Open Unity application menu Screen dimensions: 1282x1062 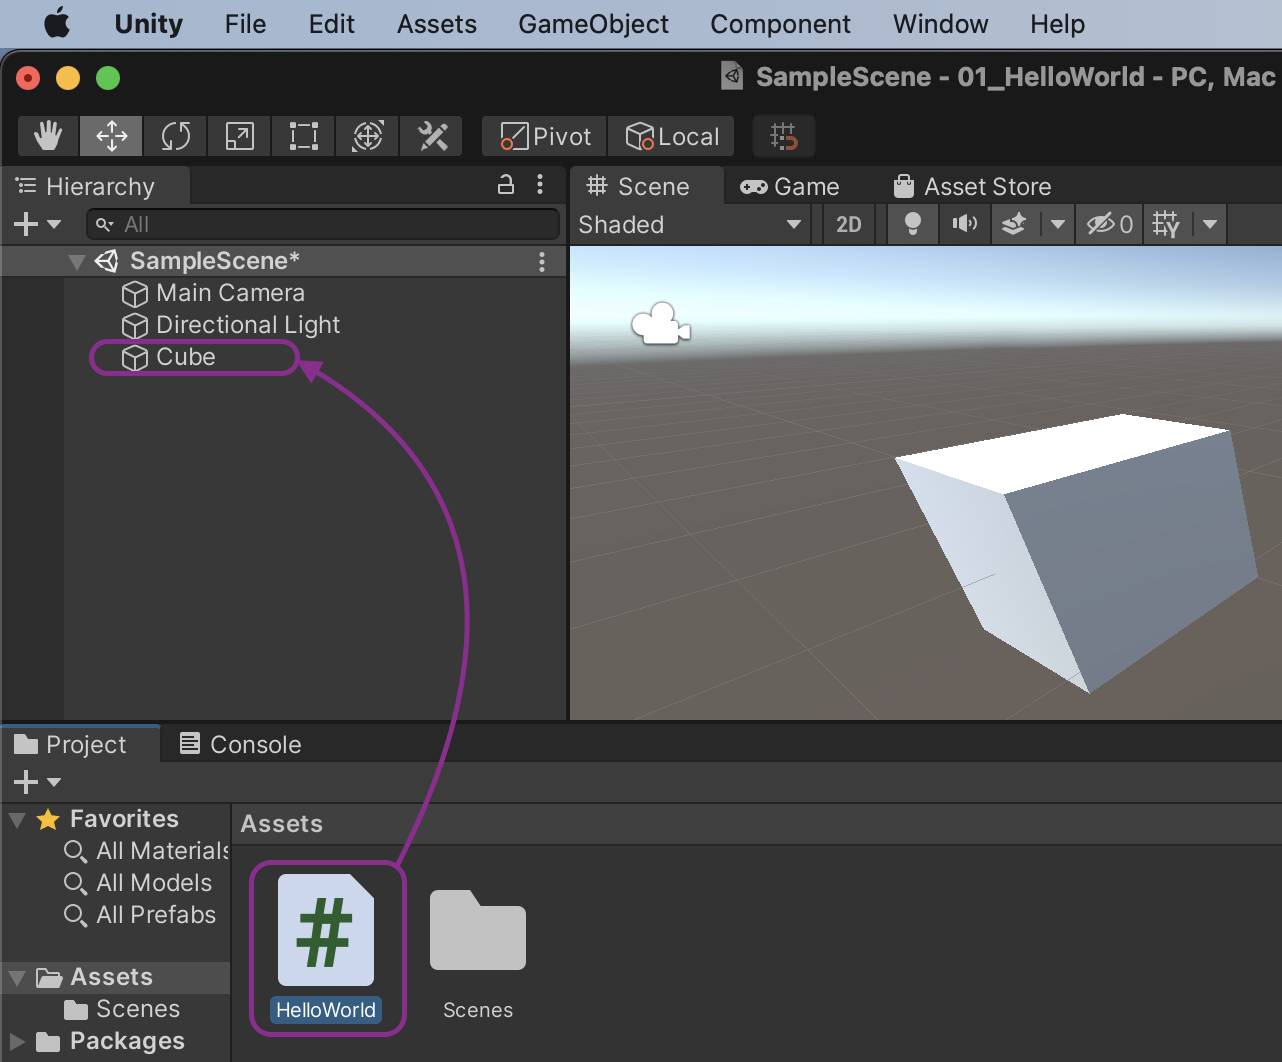(148, 24)
